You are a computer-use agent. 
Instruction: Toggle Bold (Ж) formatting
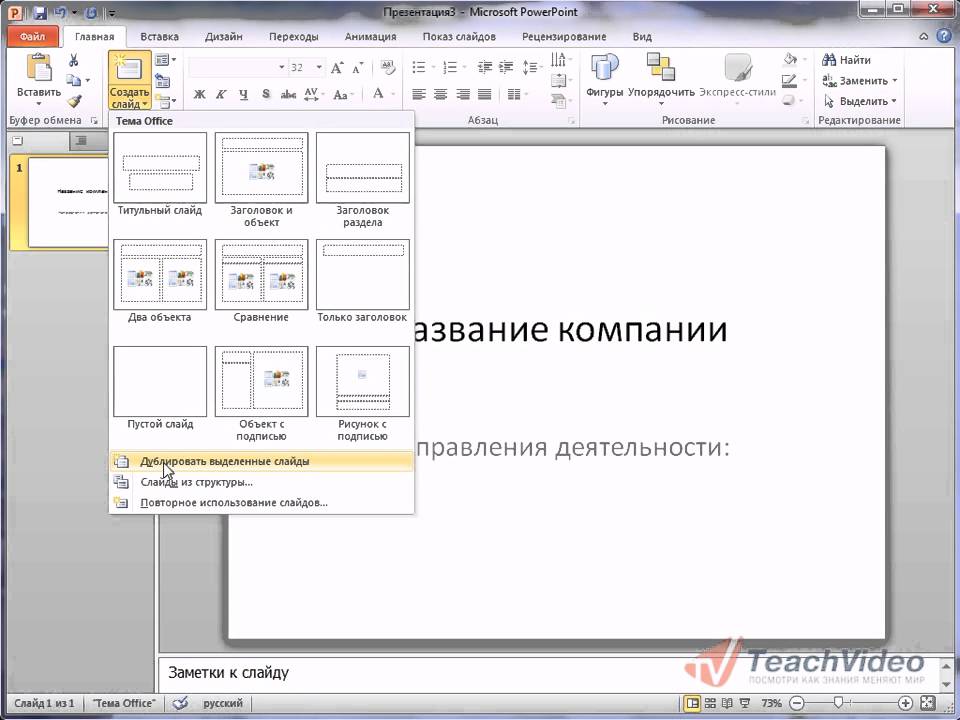tap(199, 94)
